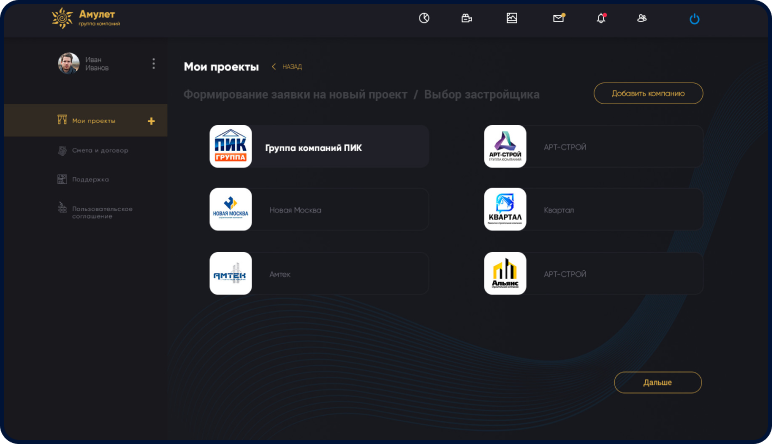Click the Пользовательское соглашение icon
The width and height of the screenshot is (772, 444).
coord(62,208)
